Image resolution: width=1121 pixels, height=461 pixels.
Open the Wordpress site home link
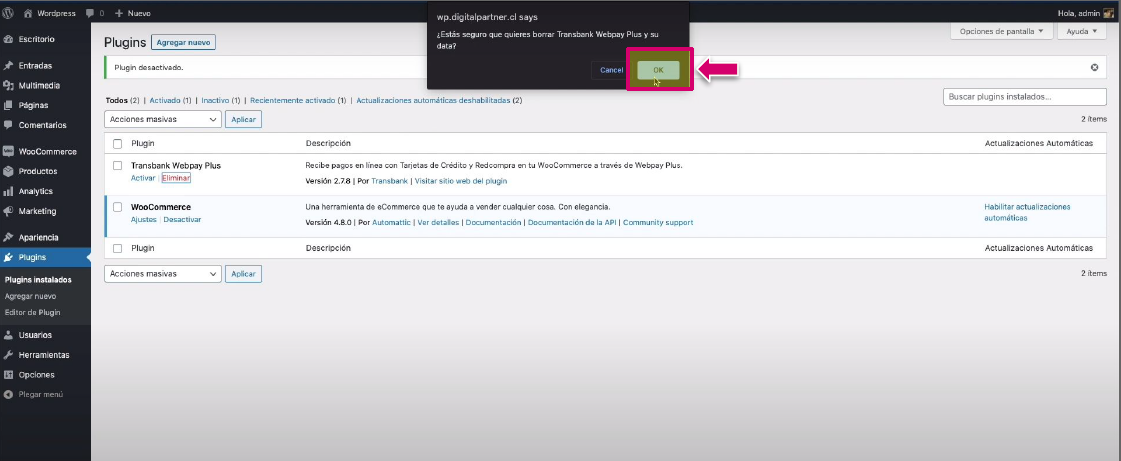point(49,13)
